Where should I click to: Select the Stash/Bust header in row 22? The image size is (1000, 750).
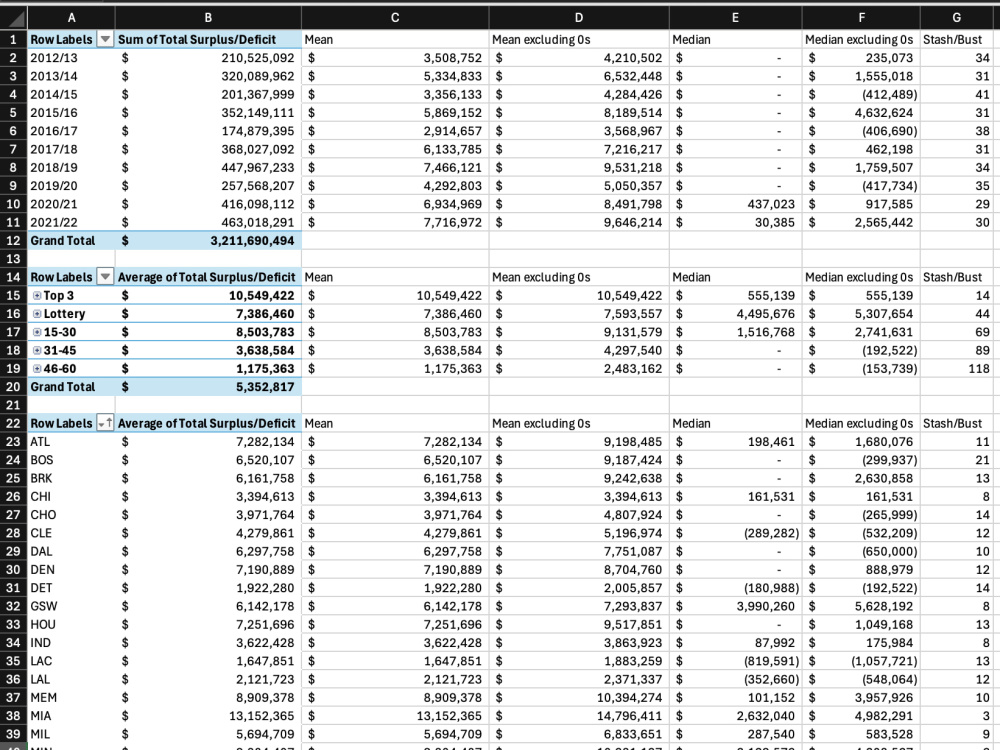click(x=957, y=423)
